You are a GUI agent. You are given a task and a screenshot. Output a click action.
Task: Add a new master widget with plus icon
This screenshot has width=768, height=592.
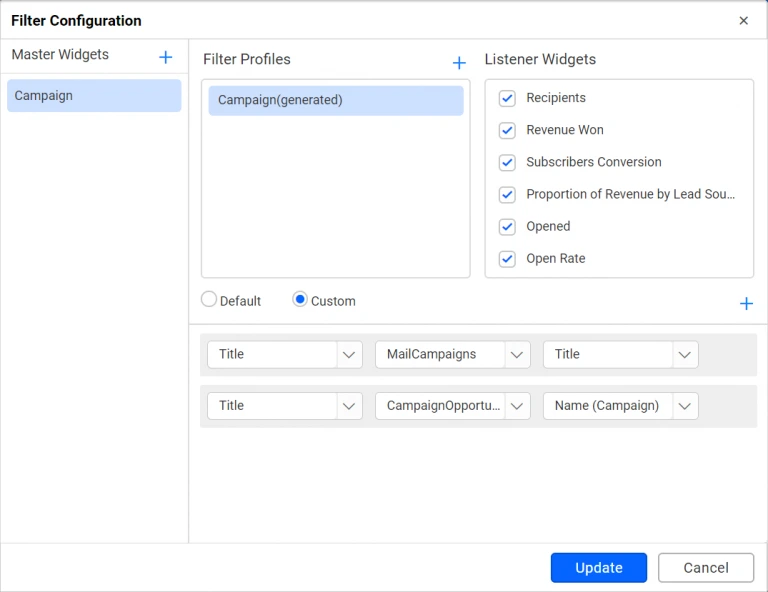coord(166,57)
